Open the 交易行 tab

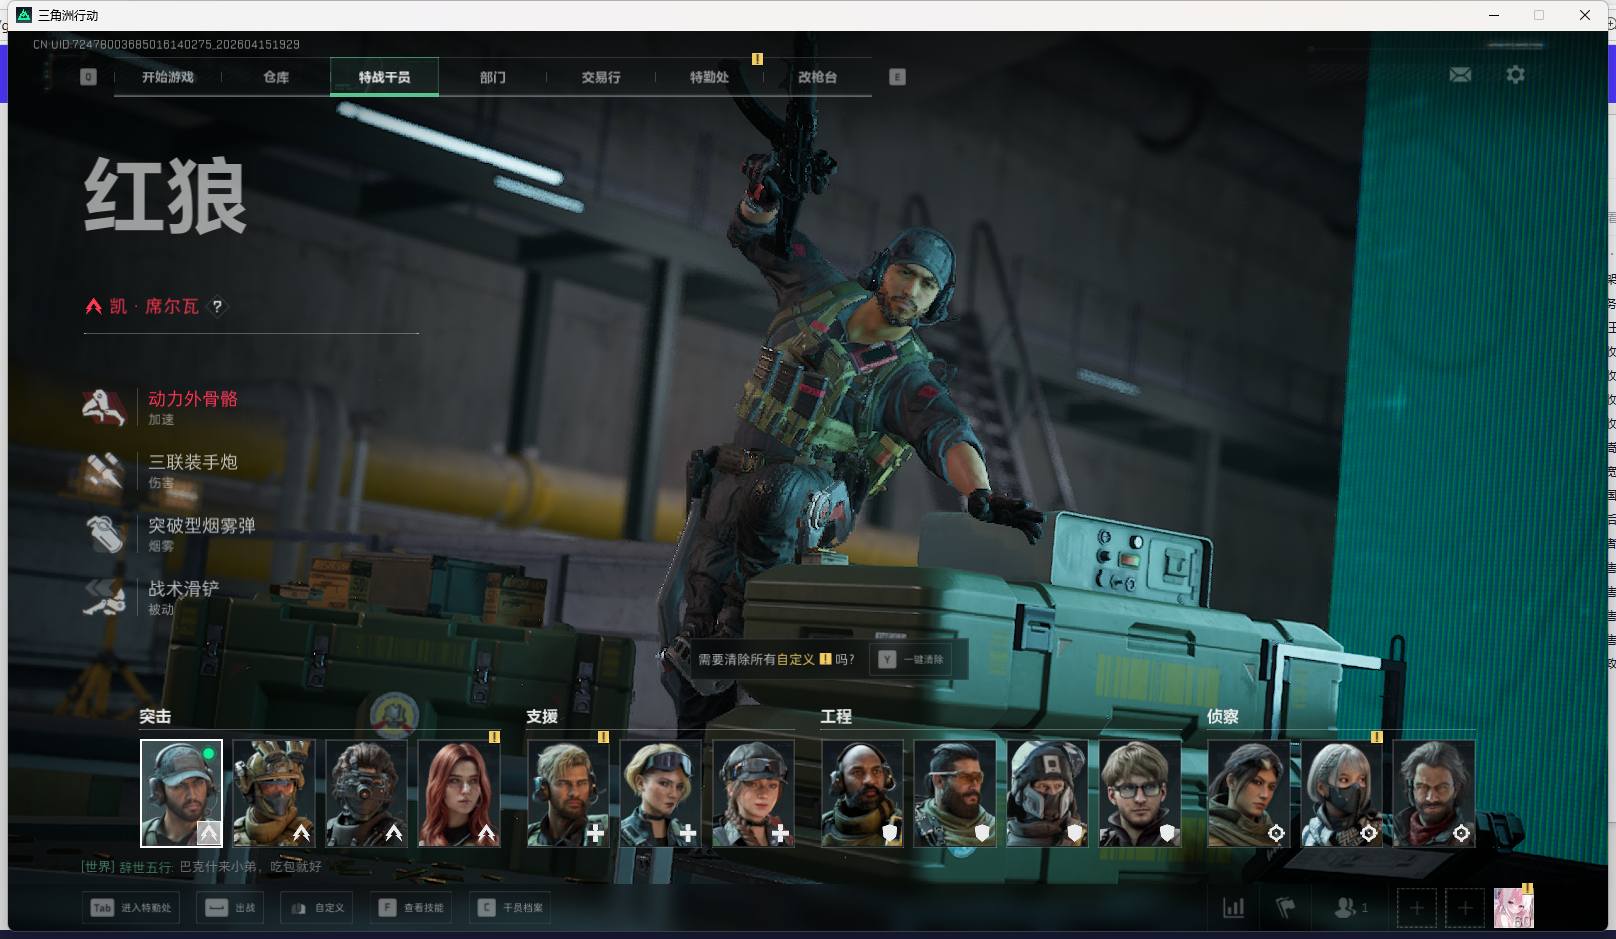[601, 77]
